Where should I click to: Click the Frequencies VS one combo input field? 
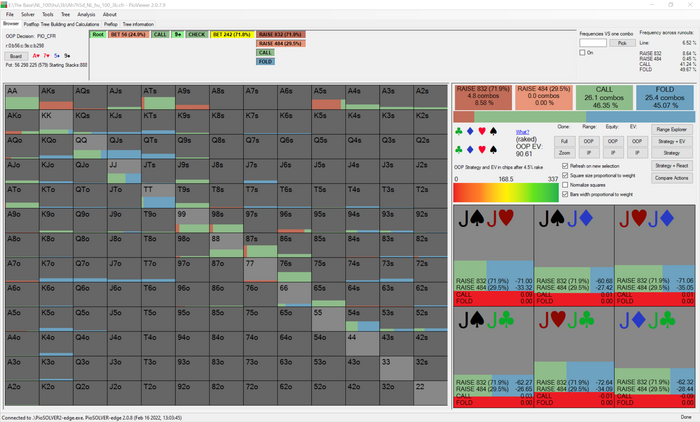[x=593, y=43]
